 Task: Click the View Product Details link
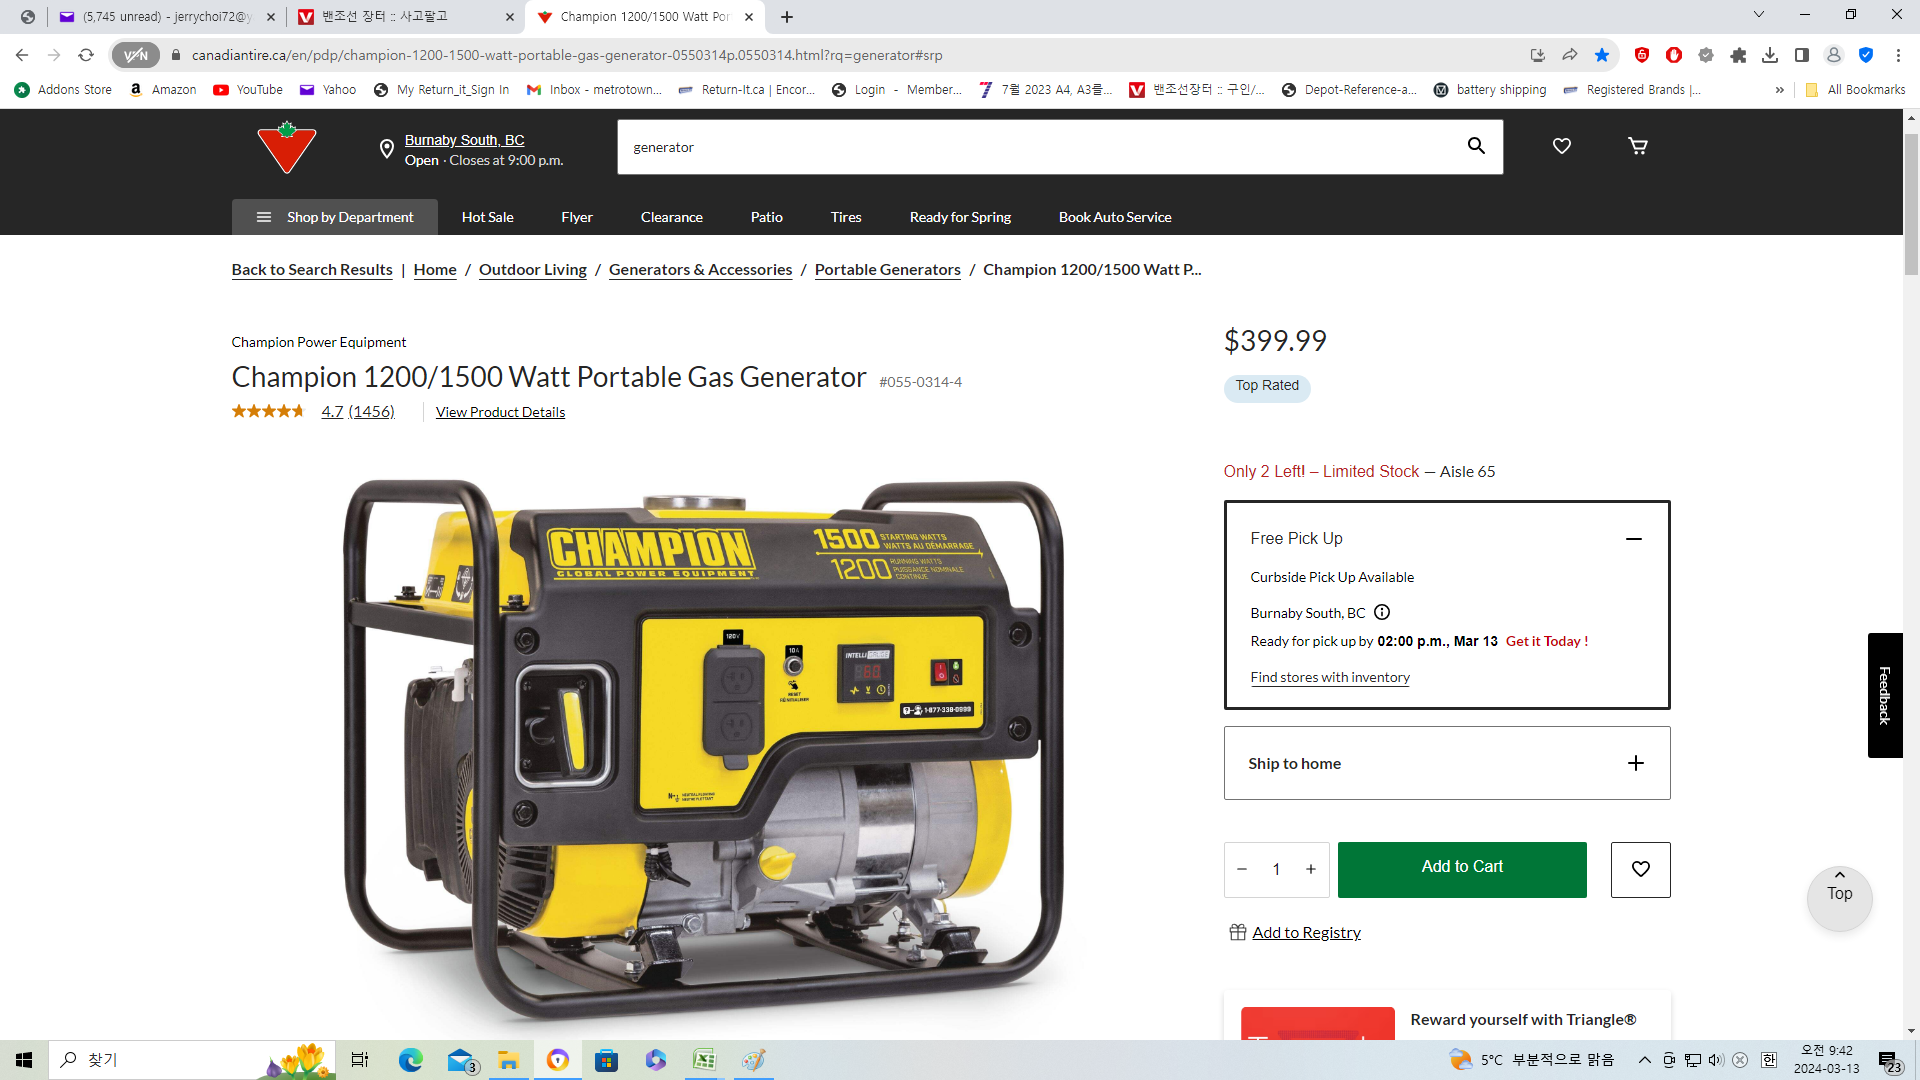click(500, 412)
